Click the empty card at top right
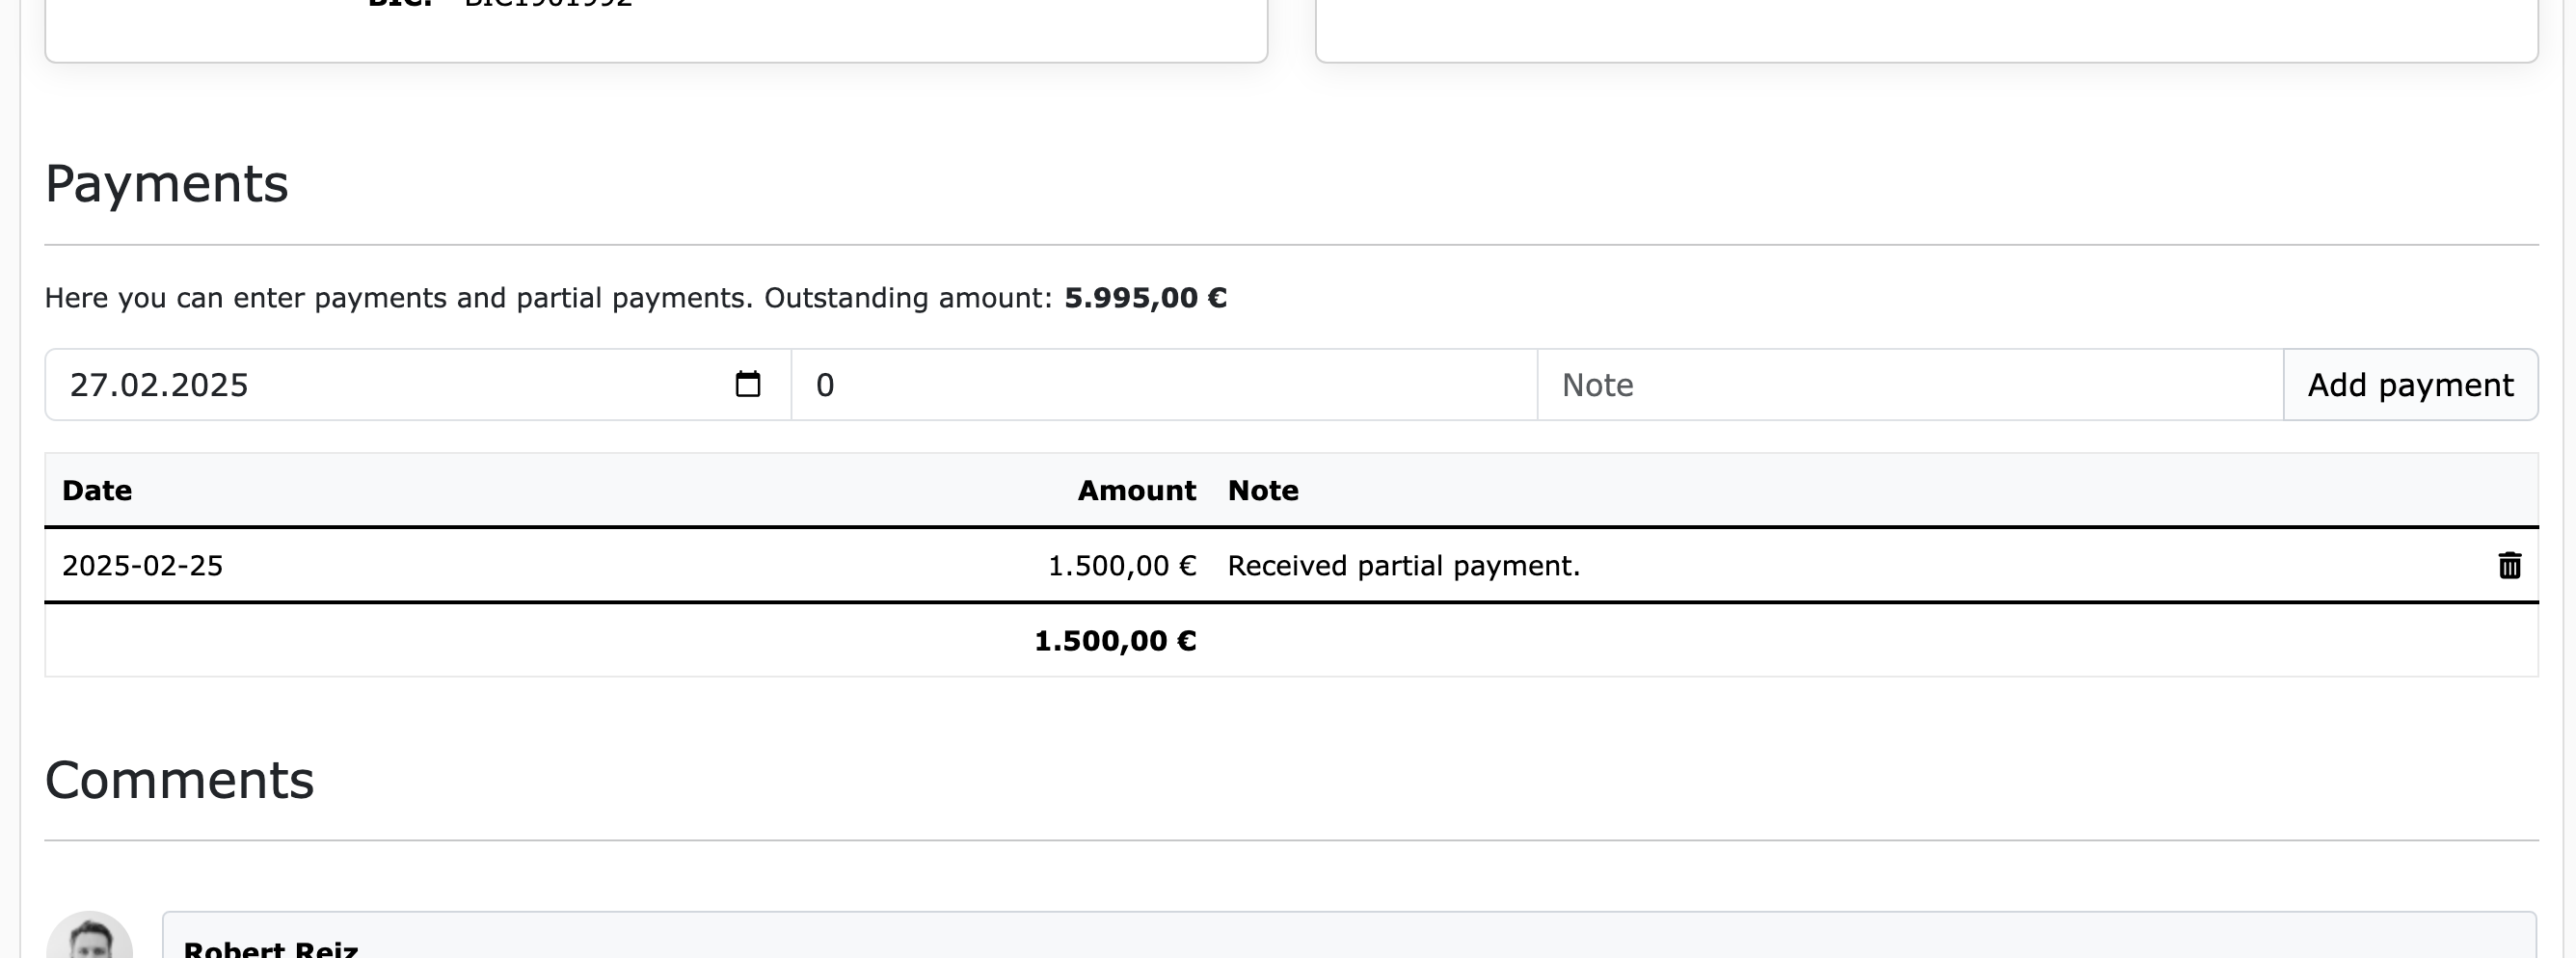2576x958 pixels. [x=1926, y=28]
